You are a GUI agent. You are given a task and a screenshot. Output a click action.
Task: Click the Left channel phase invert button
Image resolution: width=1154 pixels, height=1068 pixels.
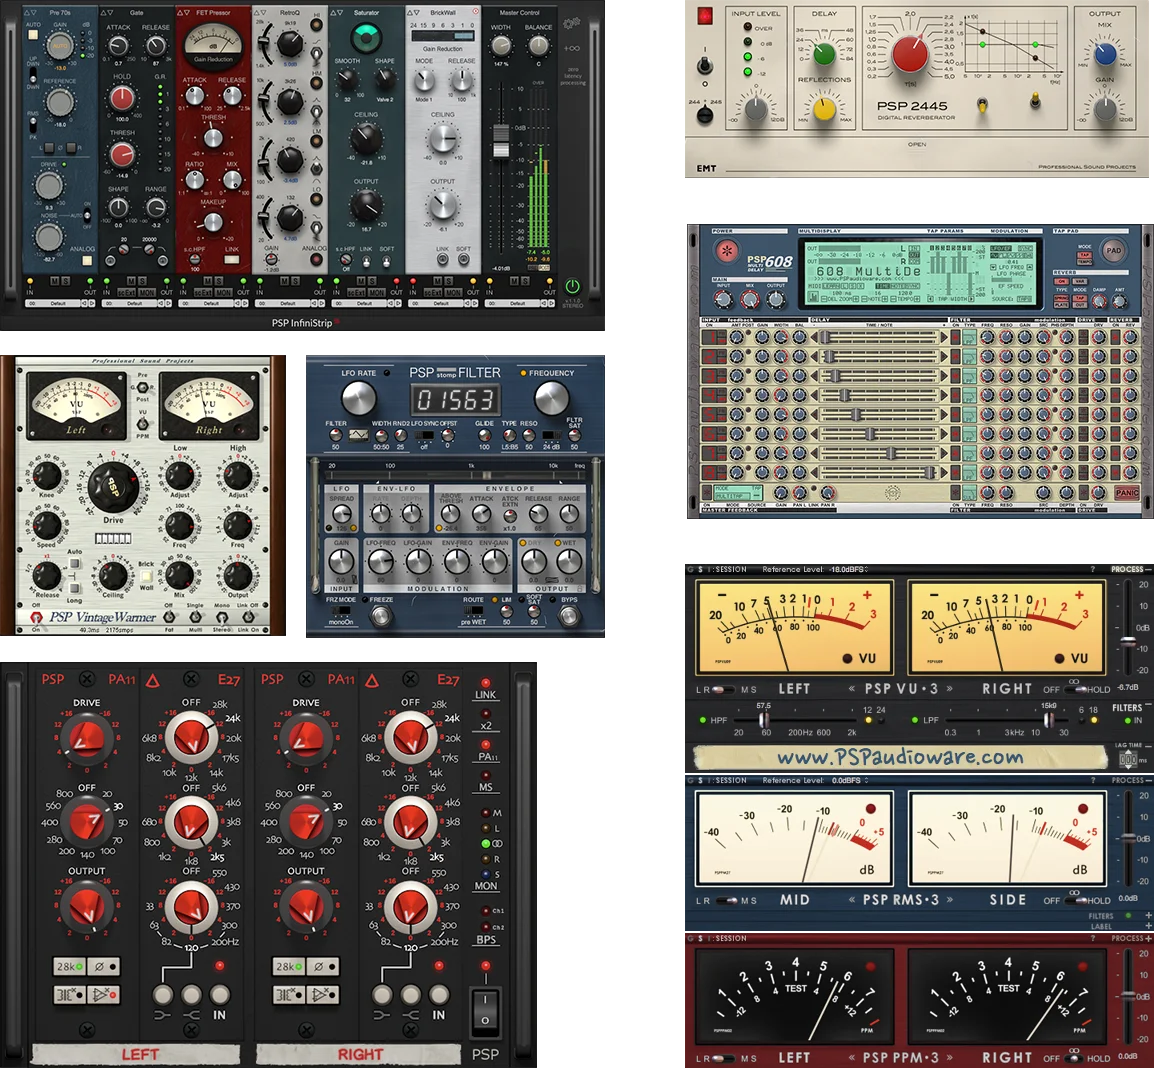coord(103,966)
